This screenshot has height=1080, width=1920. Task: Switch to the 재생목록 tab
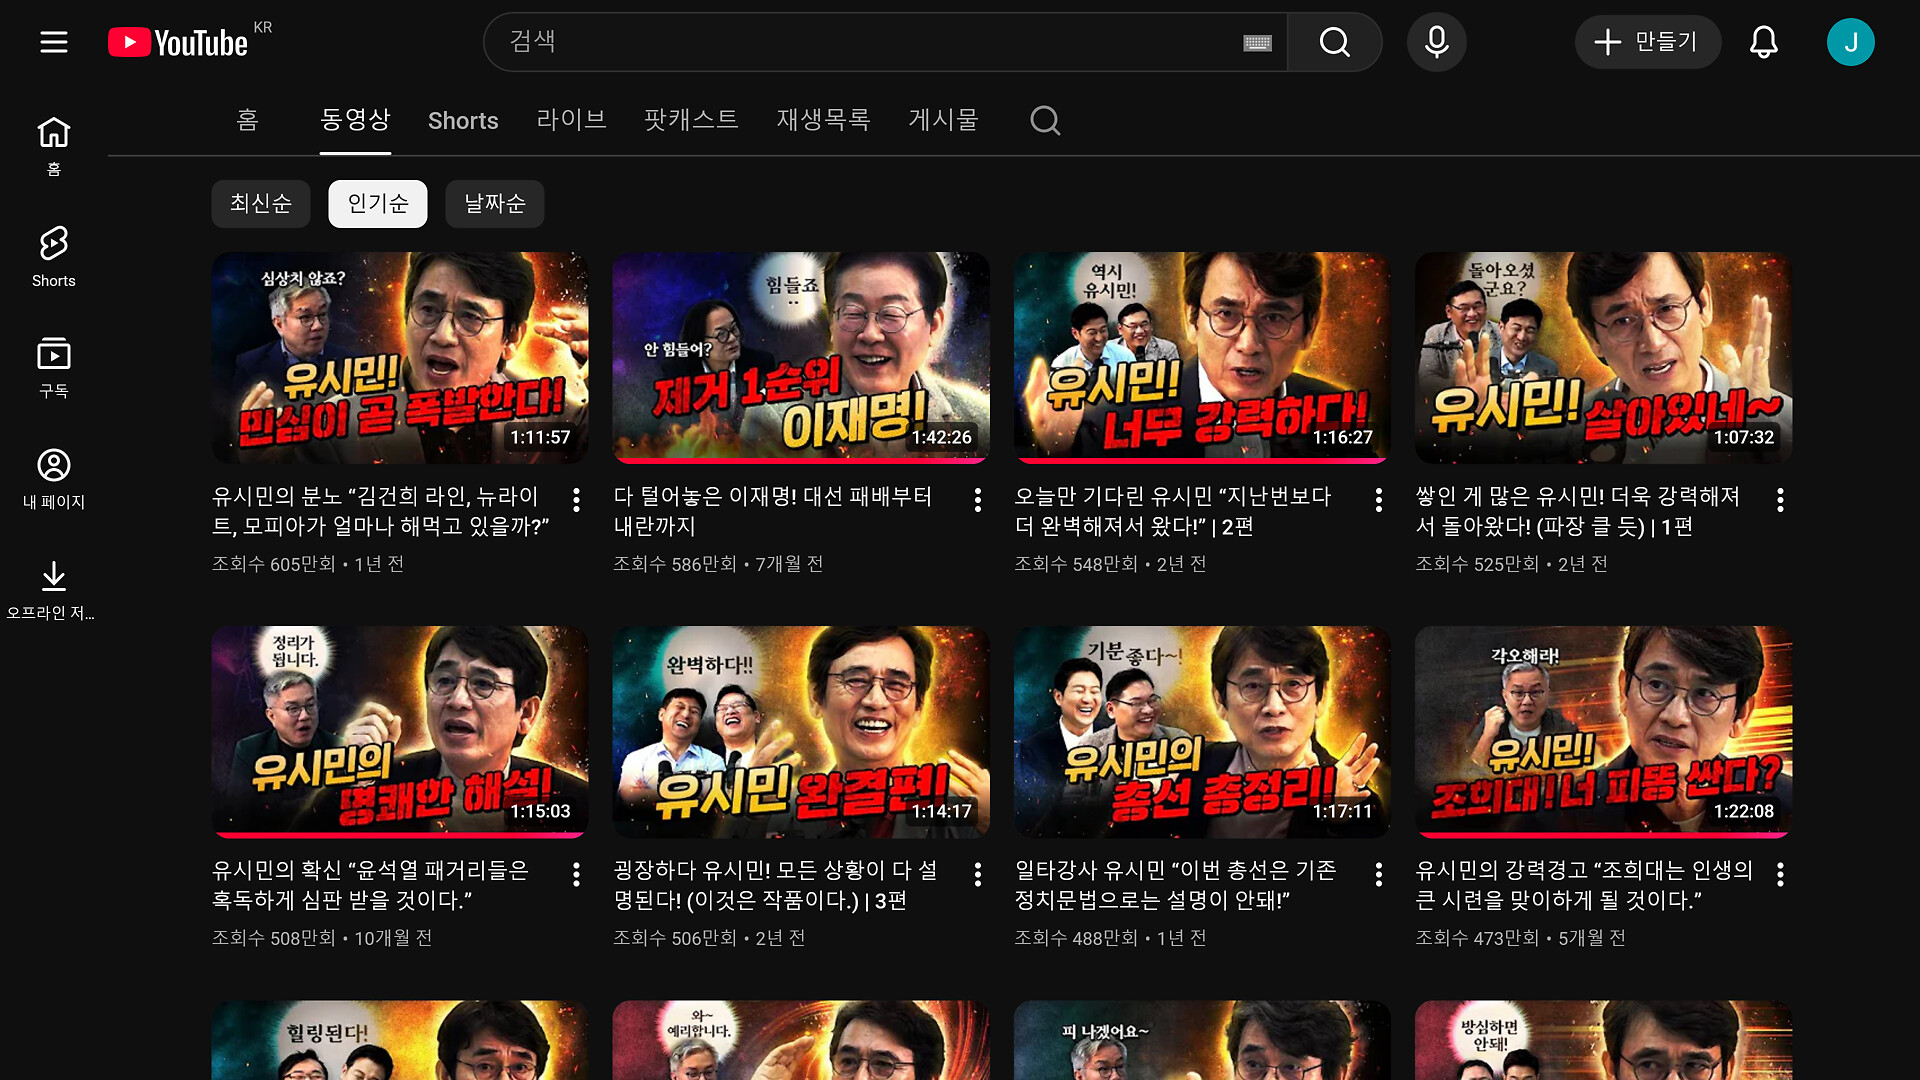(823, 121)
